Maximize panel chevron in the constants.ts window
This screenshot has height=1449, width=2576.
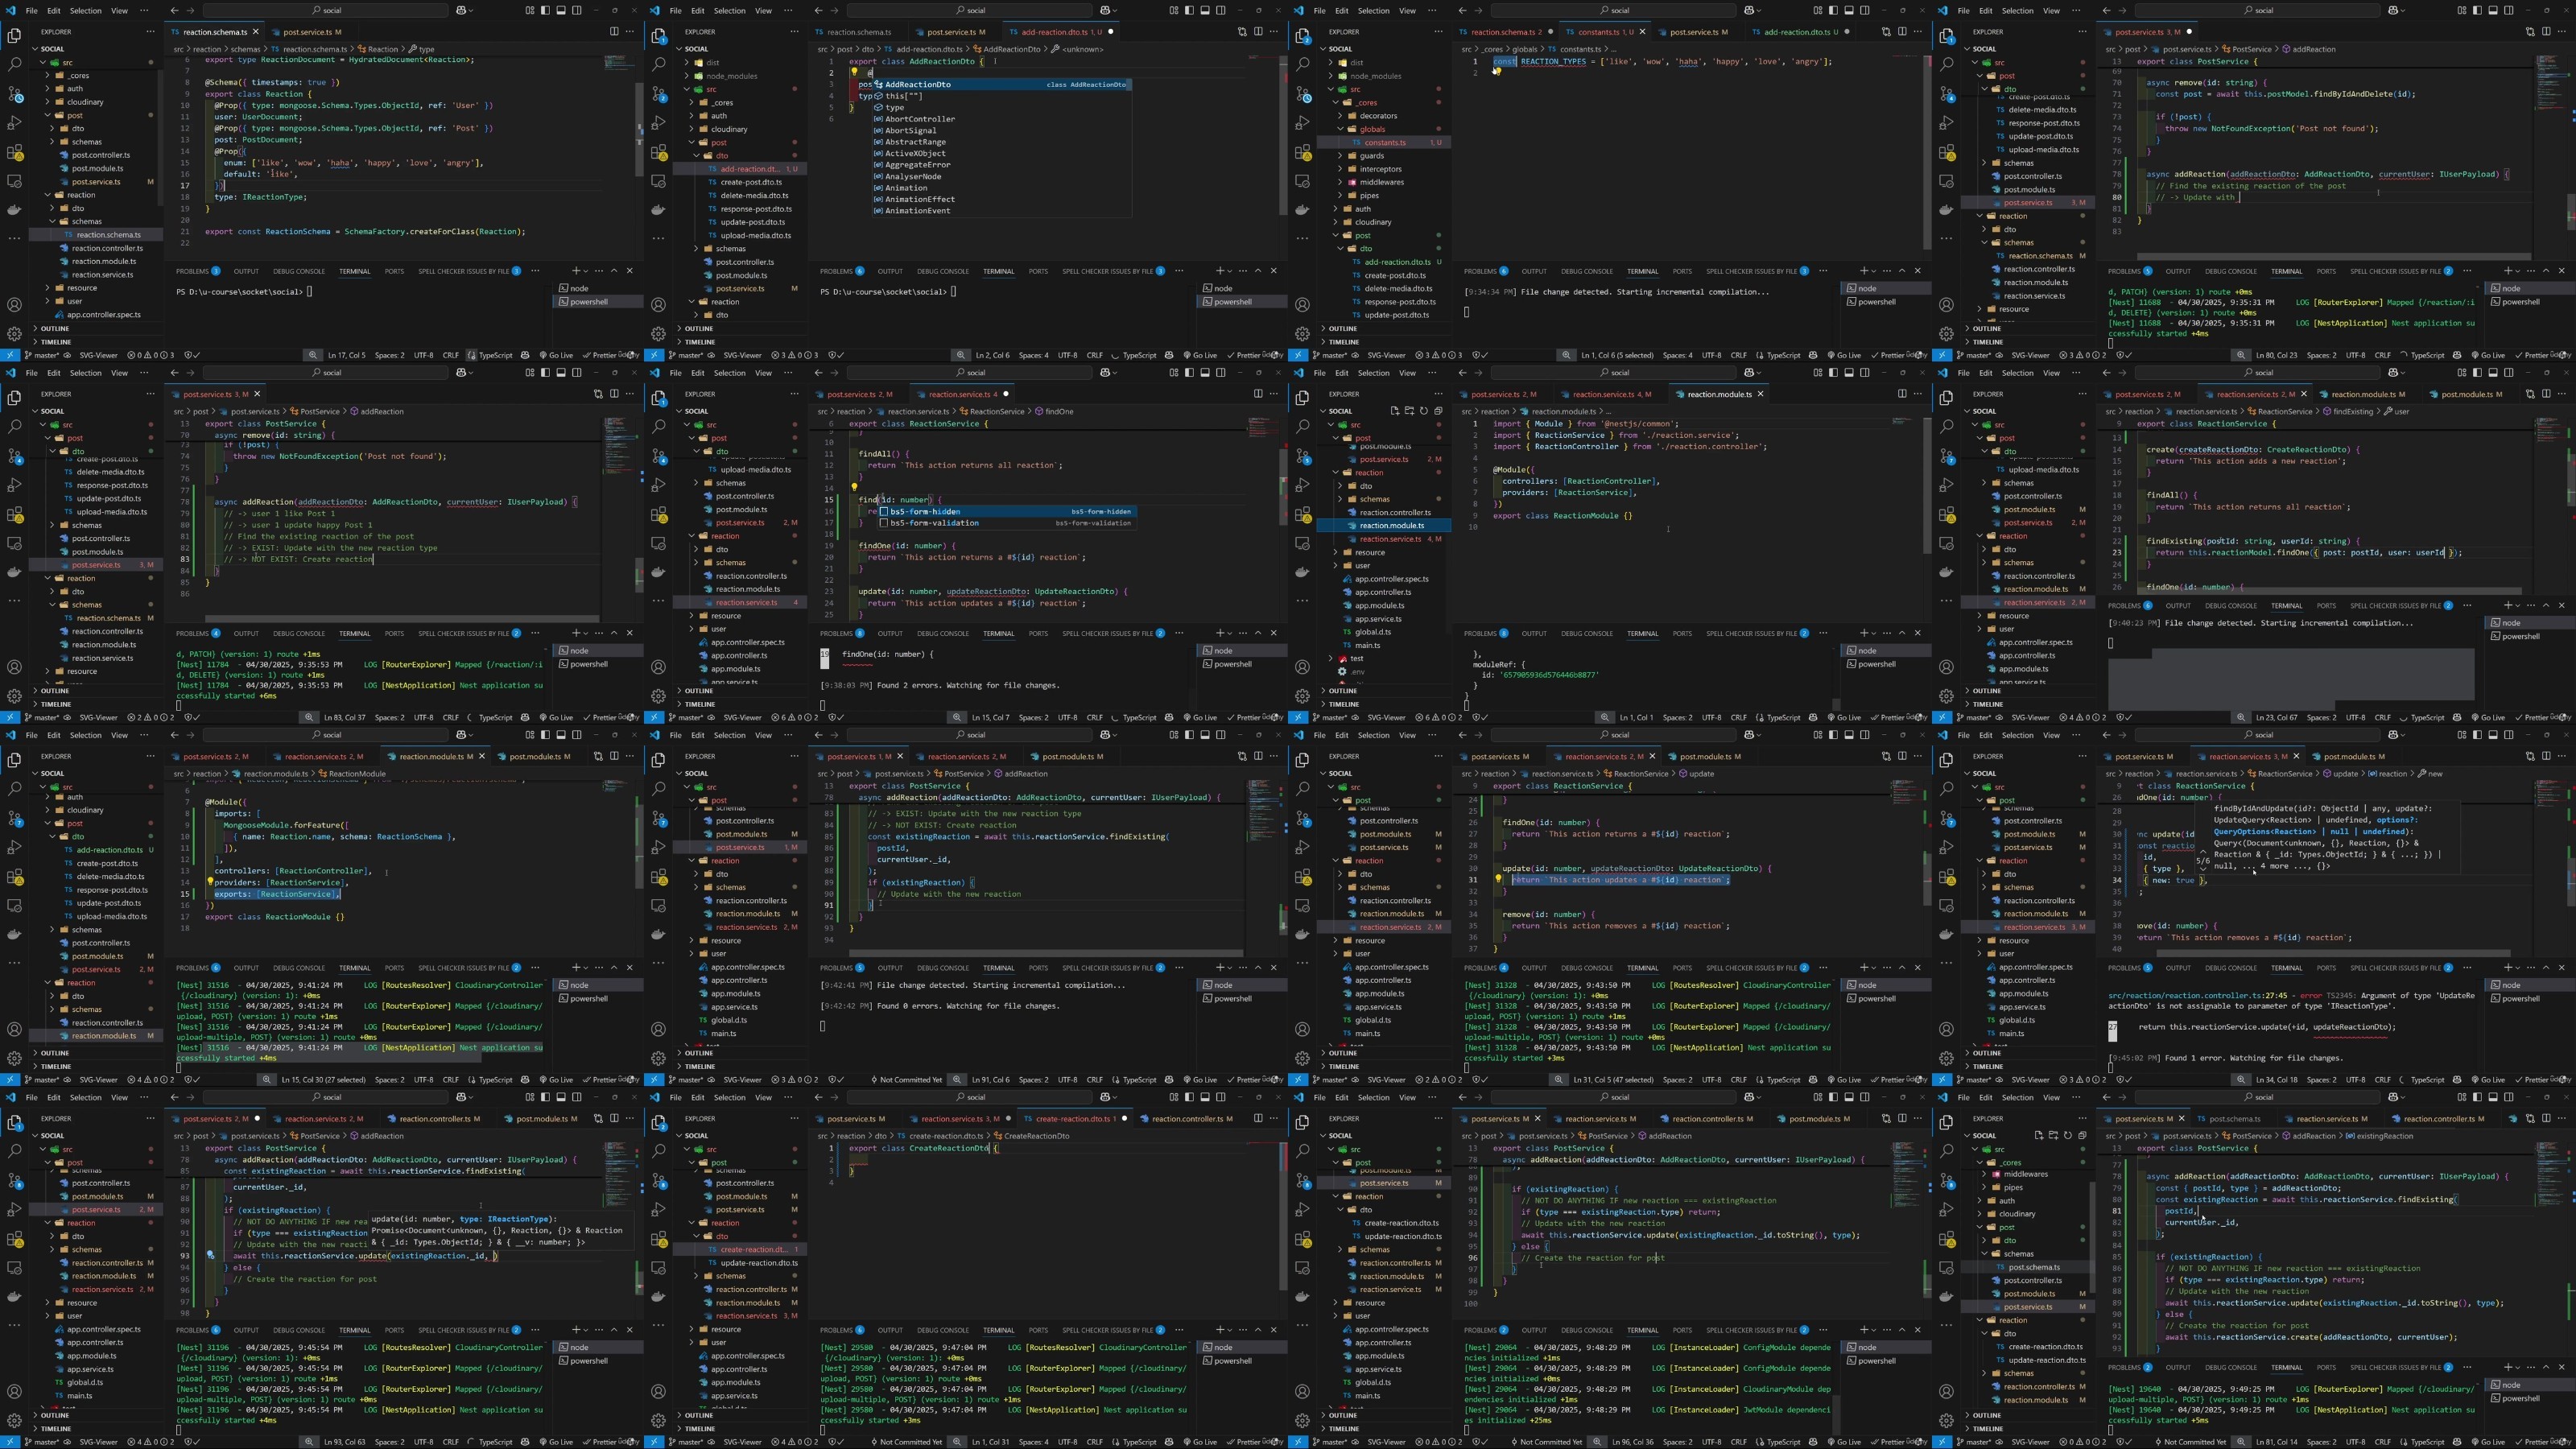pos(1902,271)
